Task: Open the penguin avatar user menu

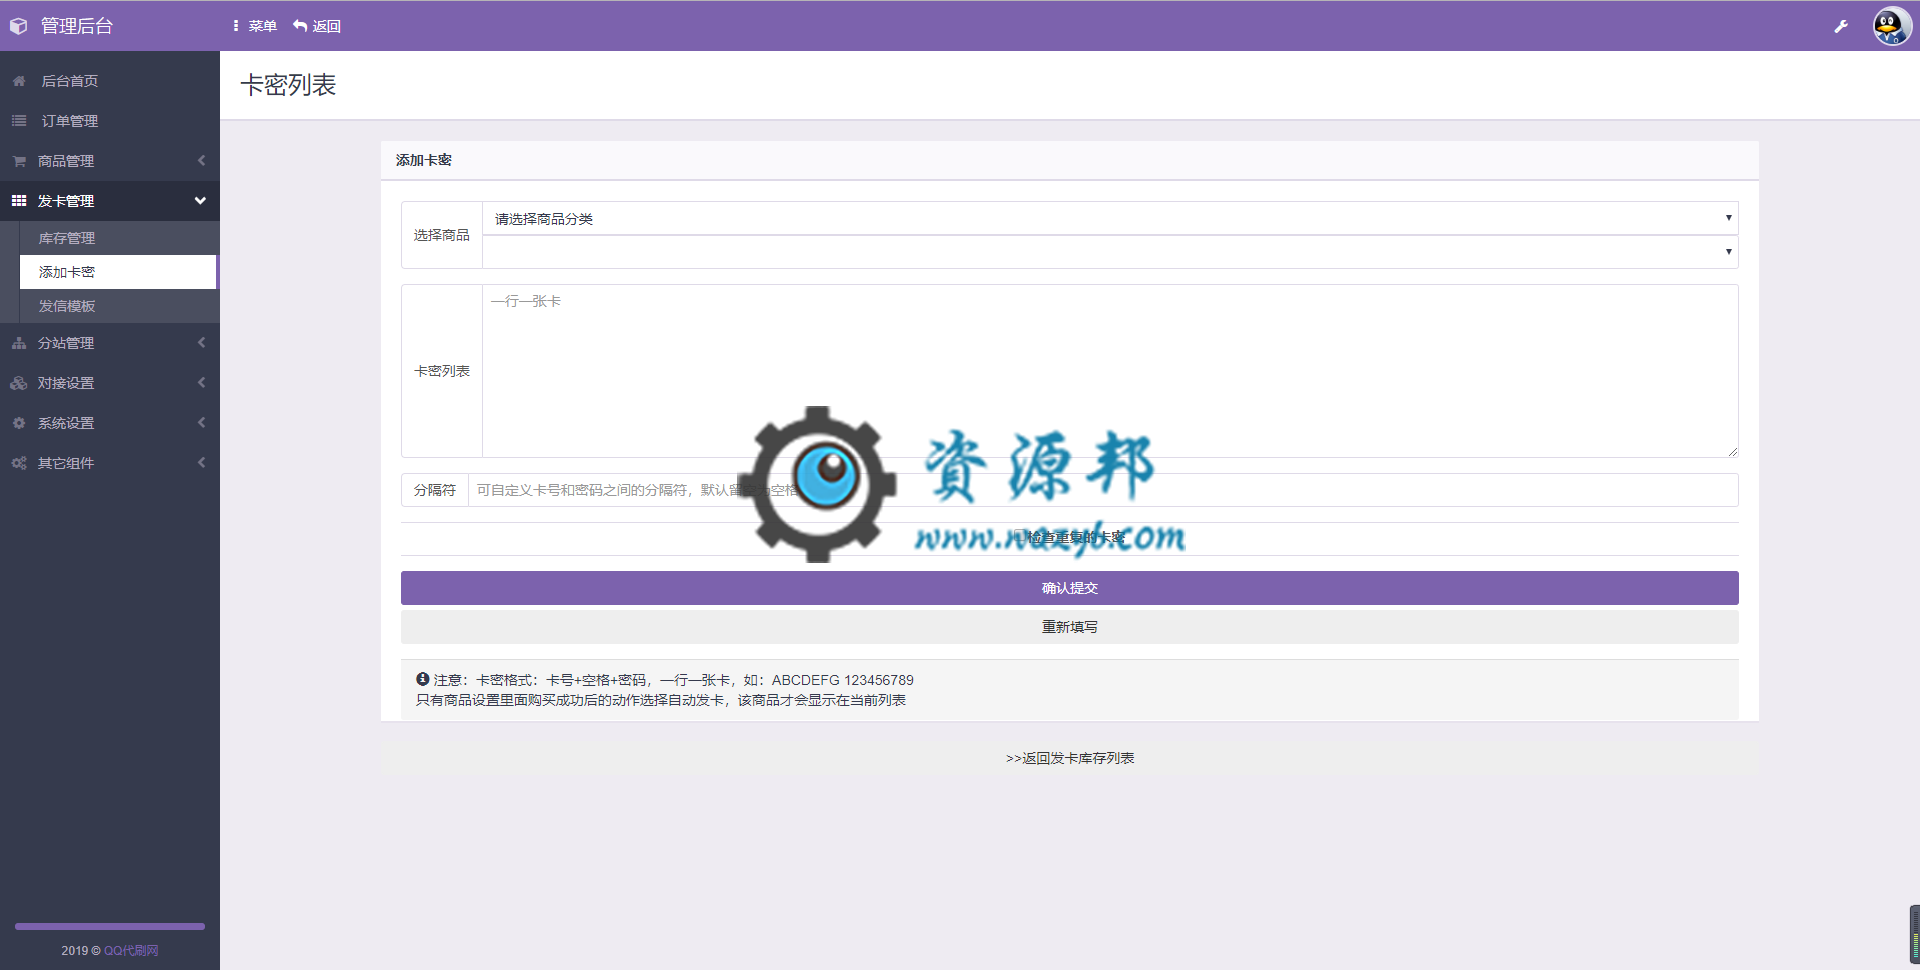Action: click(1892, 26)
